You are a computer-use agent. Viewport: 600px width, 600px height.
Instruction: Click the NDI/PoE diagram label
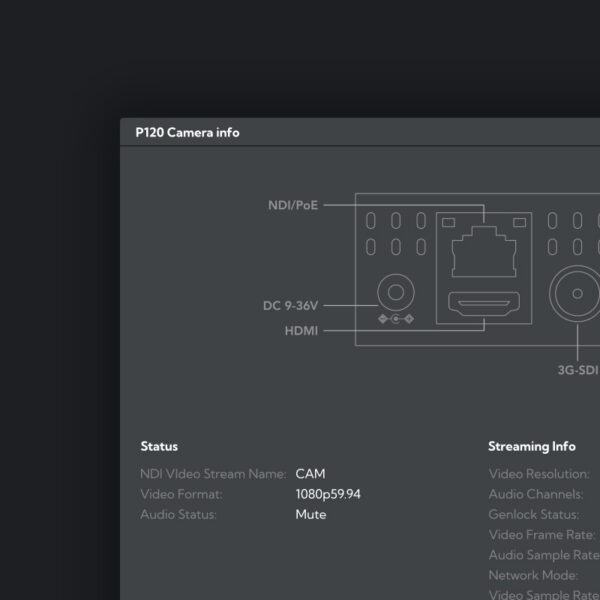(x=292, y=205)
